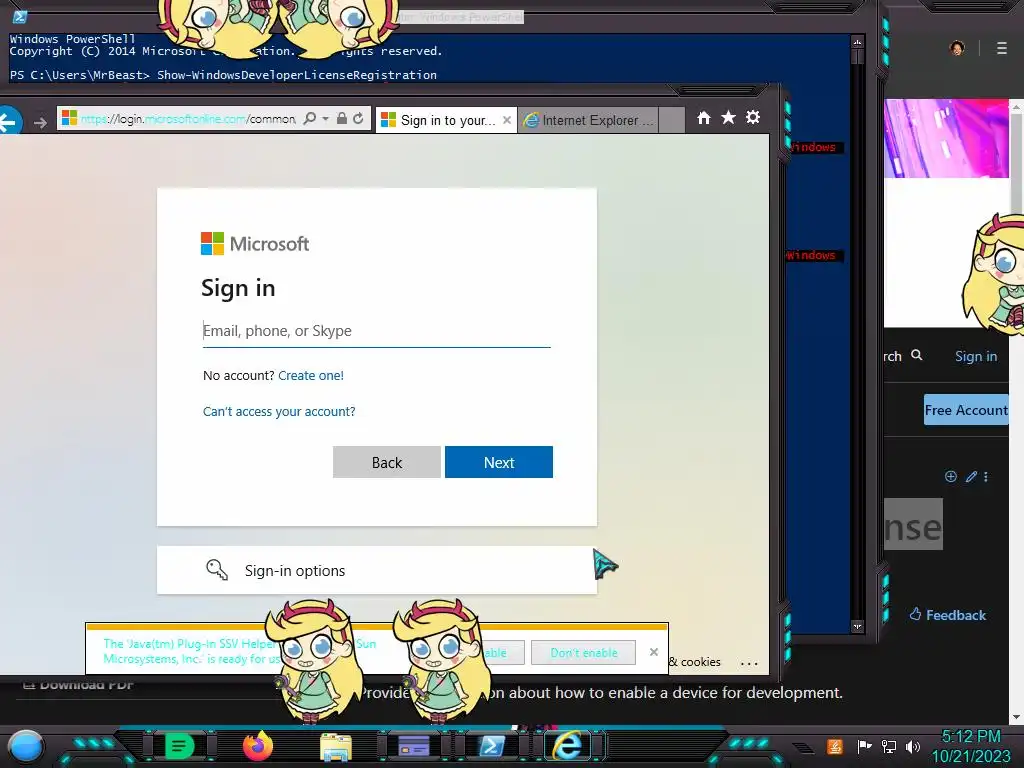The image size is (1024, 768).
Task: Click the PowerShell scrollbar down arrow
Action: (857, 626)
